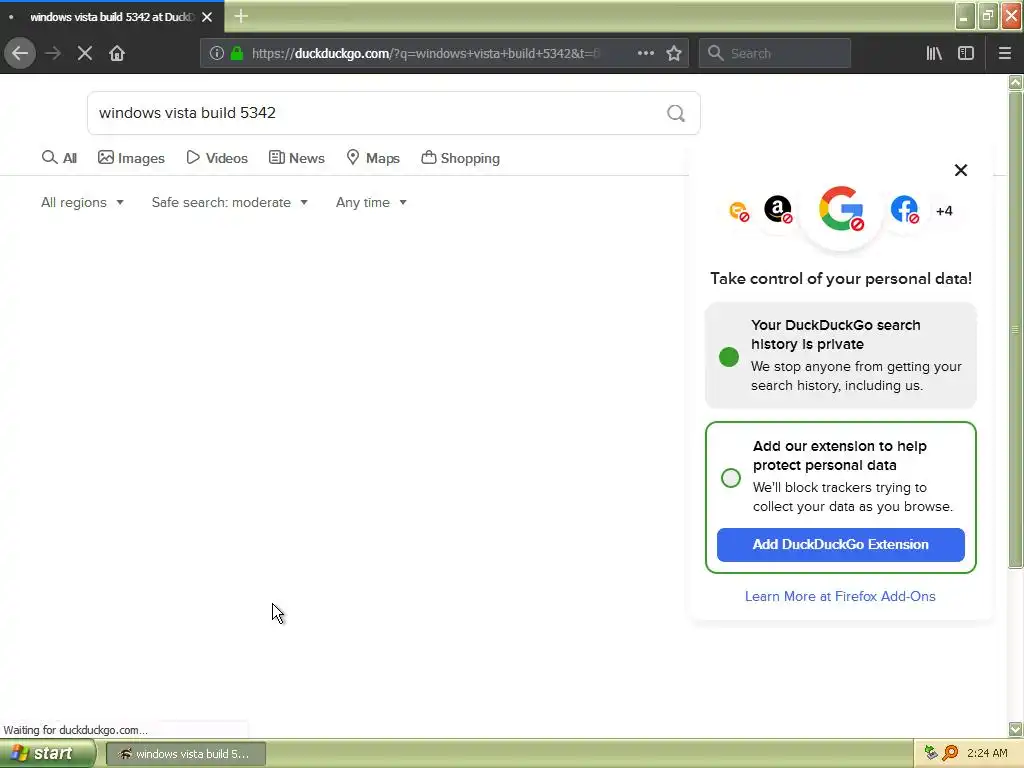
Task: Click the system tray magnifier icon
Action: (x=950, y=753)
